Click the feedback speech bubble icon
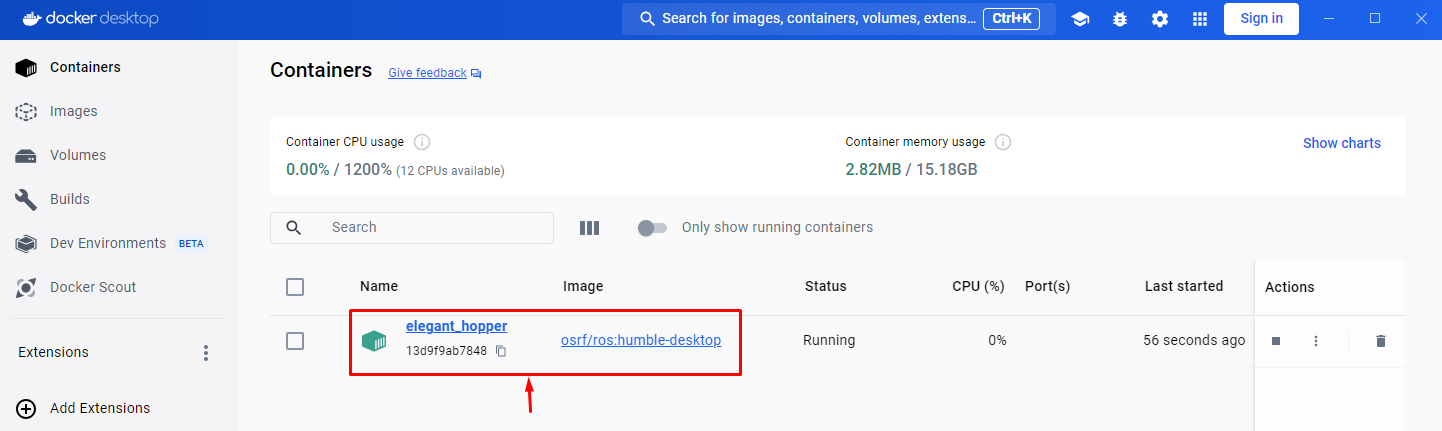 (x=476, y=74)
